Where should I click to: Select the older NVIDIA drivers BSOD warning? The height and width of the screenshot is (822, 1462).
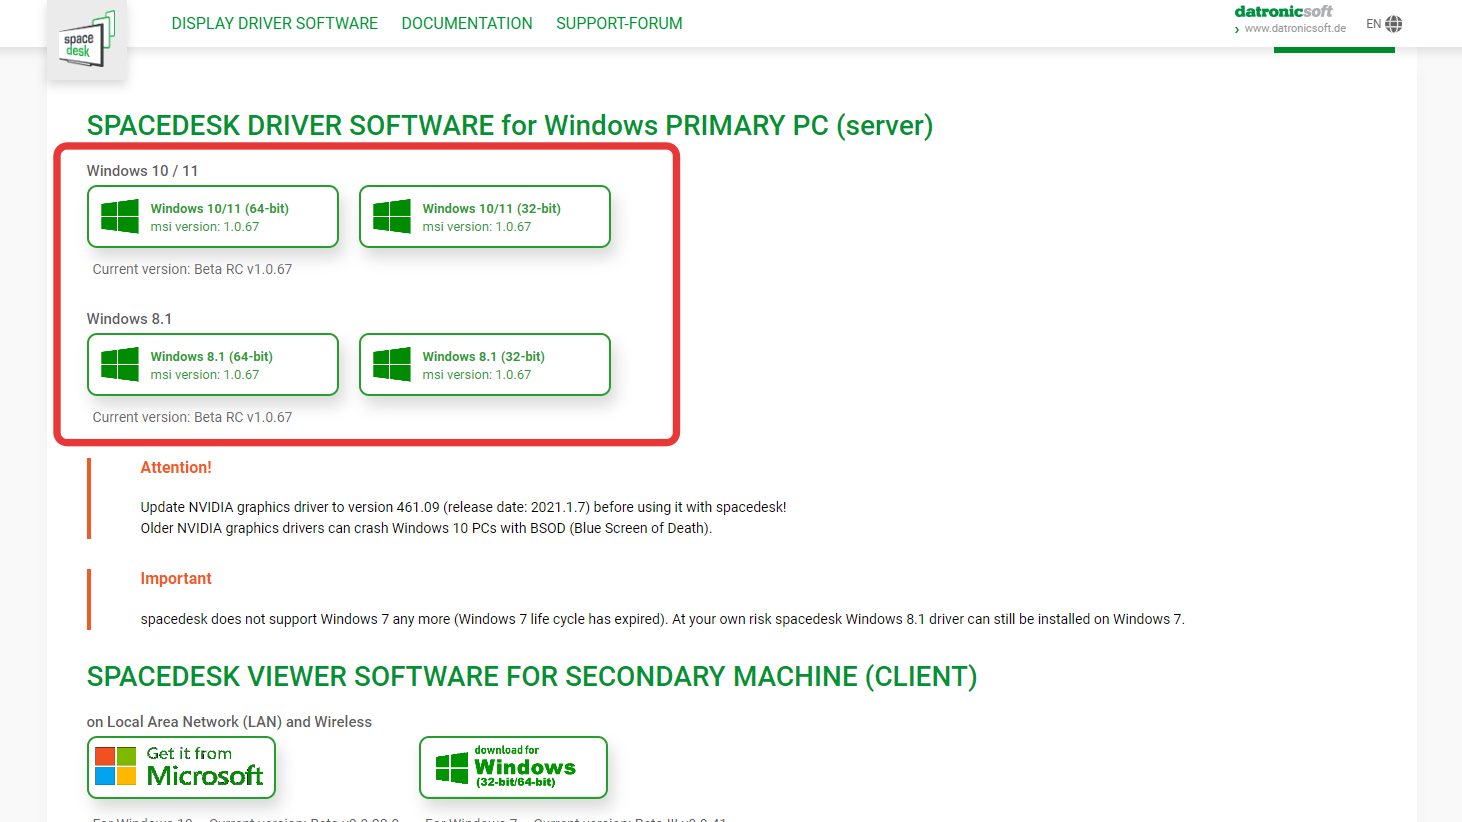(426, 528)
